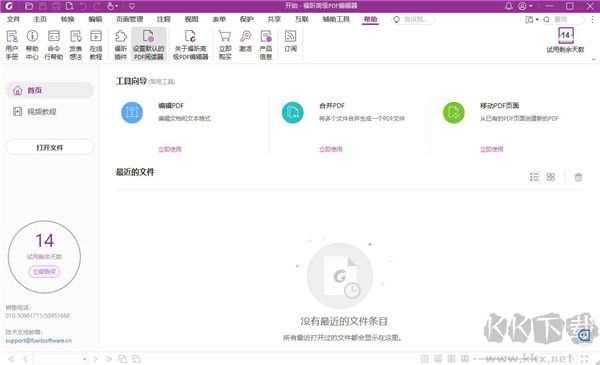600x365 pixels.
Task: Switch recent files to thumbnail grid view
Action: (x=551, y=177)
